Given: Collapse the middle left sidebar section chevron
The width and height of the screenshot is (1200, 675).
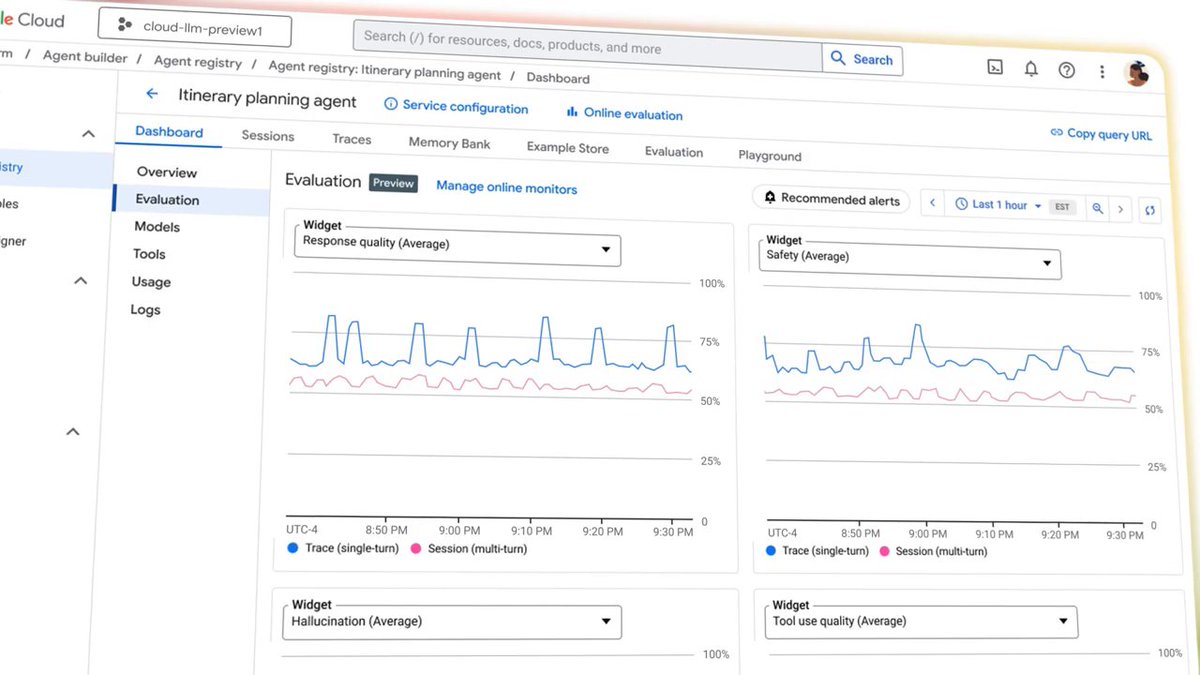Looking at the screenshot, I should (81, 282).
